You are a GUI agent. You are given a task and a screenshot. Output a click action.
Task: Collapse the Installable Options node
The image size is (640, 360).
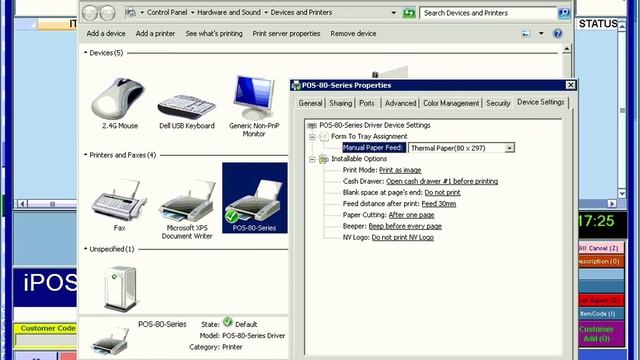(312, 159)
